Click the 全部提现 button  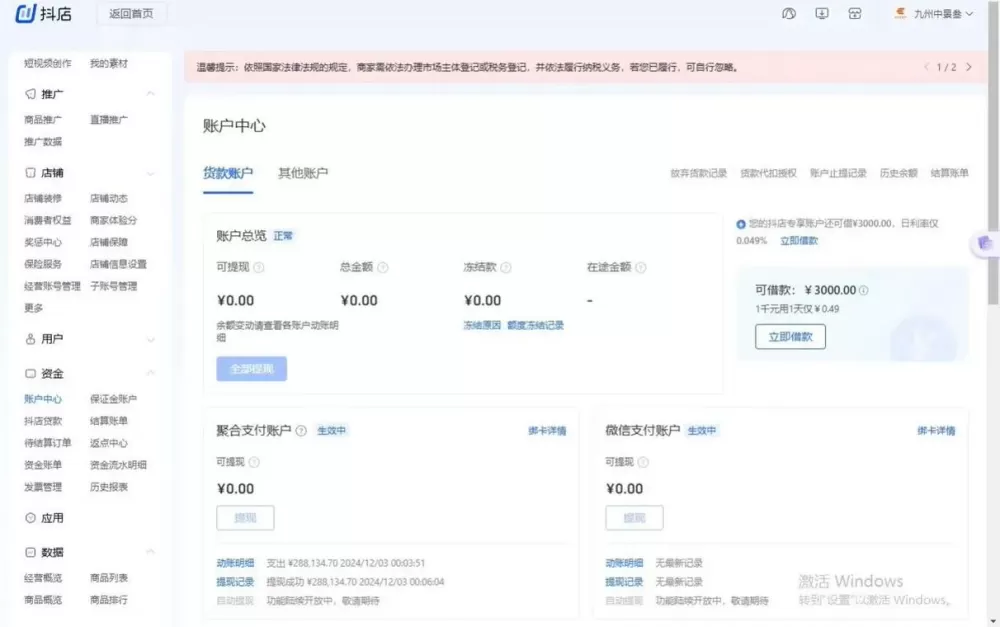(251, 369)
